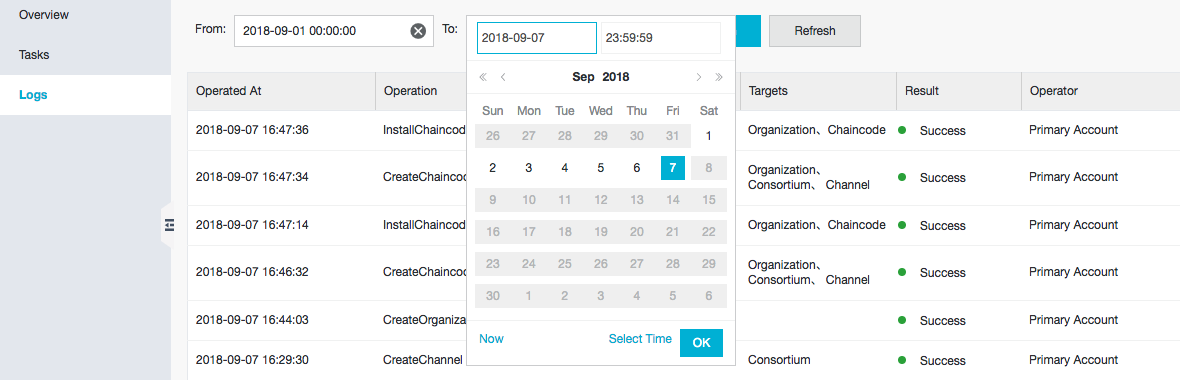Click the 2018-09-07 date input field
1180x380 pixels.
click(x=537, y=38)
